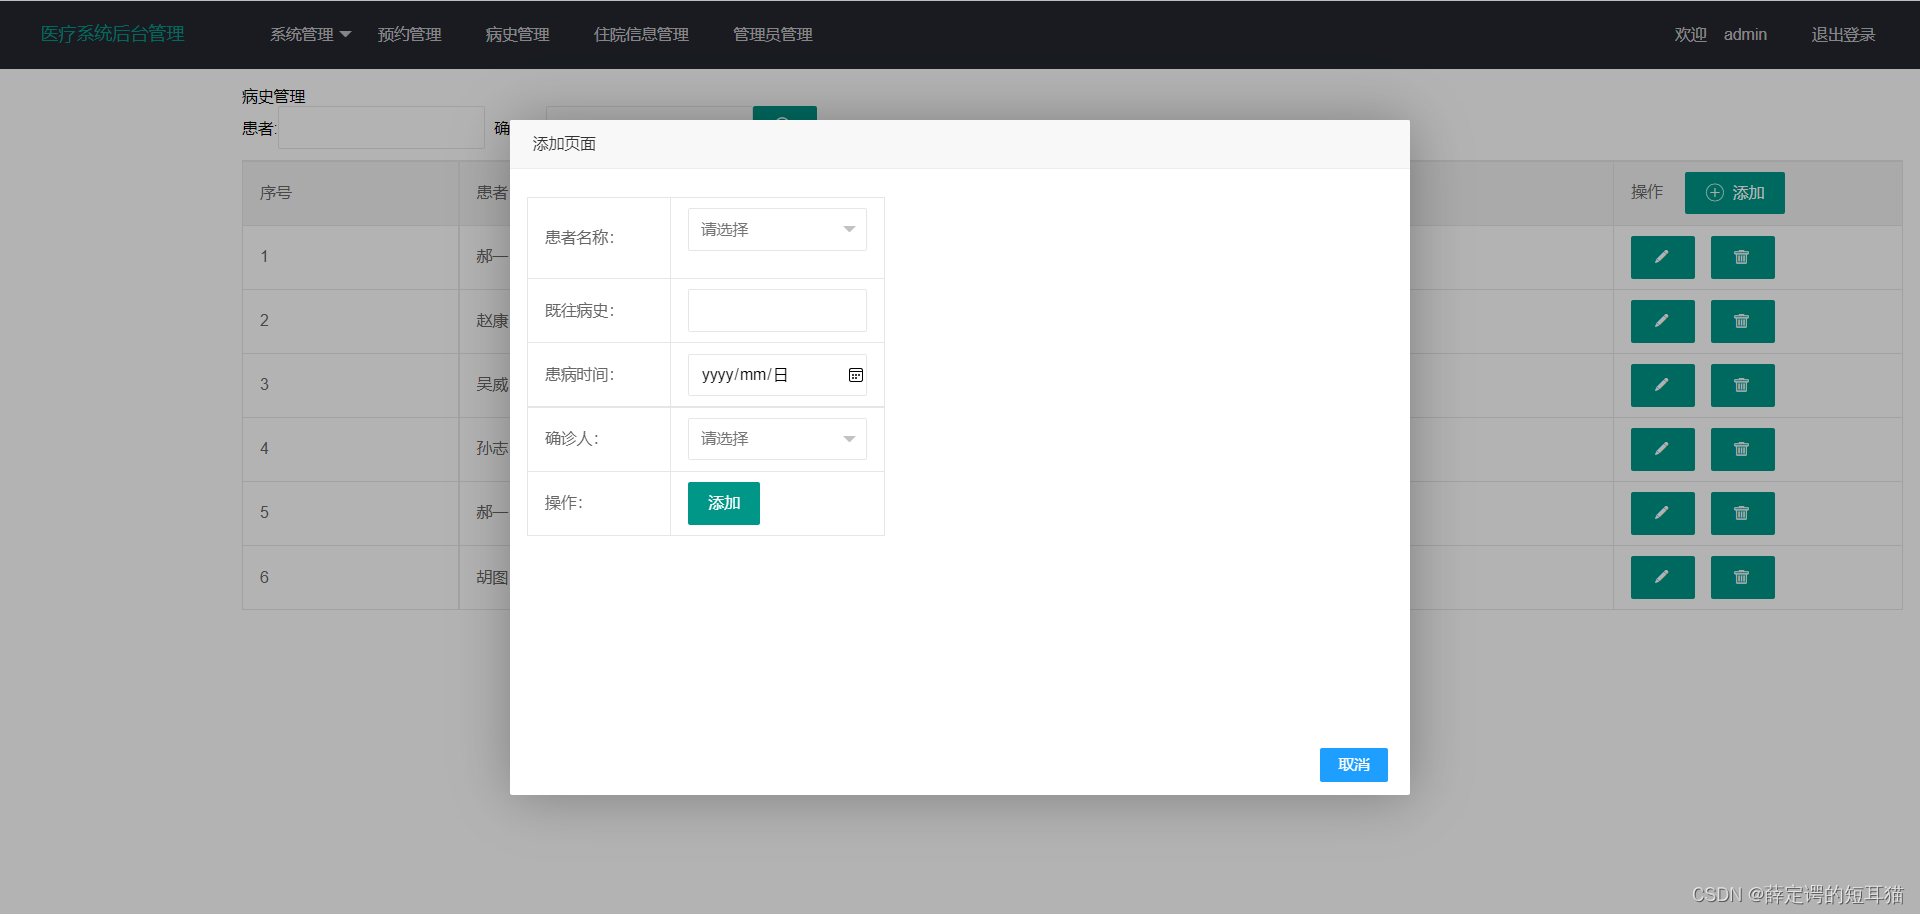
Task: Edit row 6 with the pencil icon
Action: (1662, 577)
